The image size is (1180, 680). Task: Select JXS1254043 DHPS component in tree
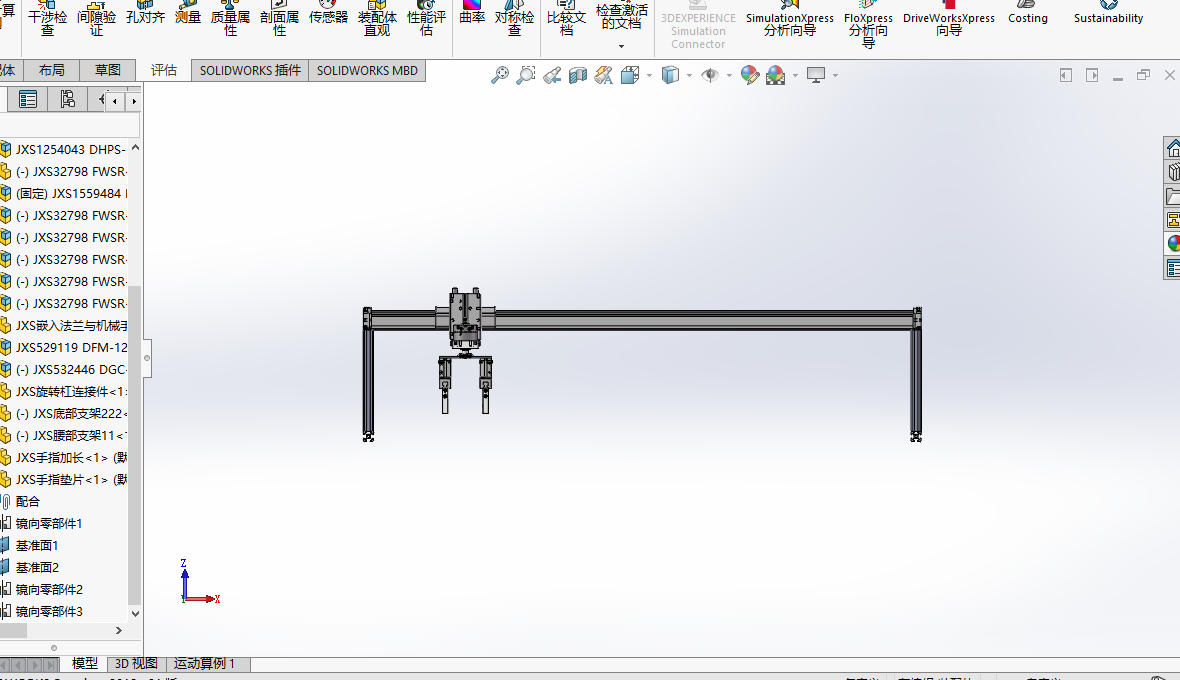tap(65, 150)
